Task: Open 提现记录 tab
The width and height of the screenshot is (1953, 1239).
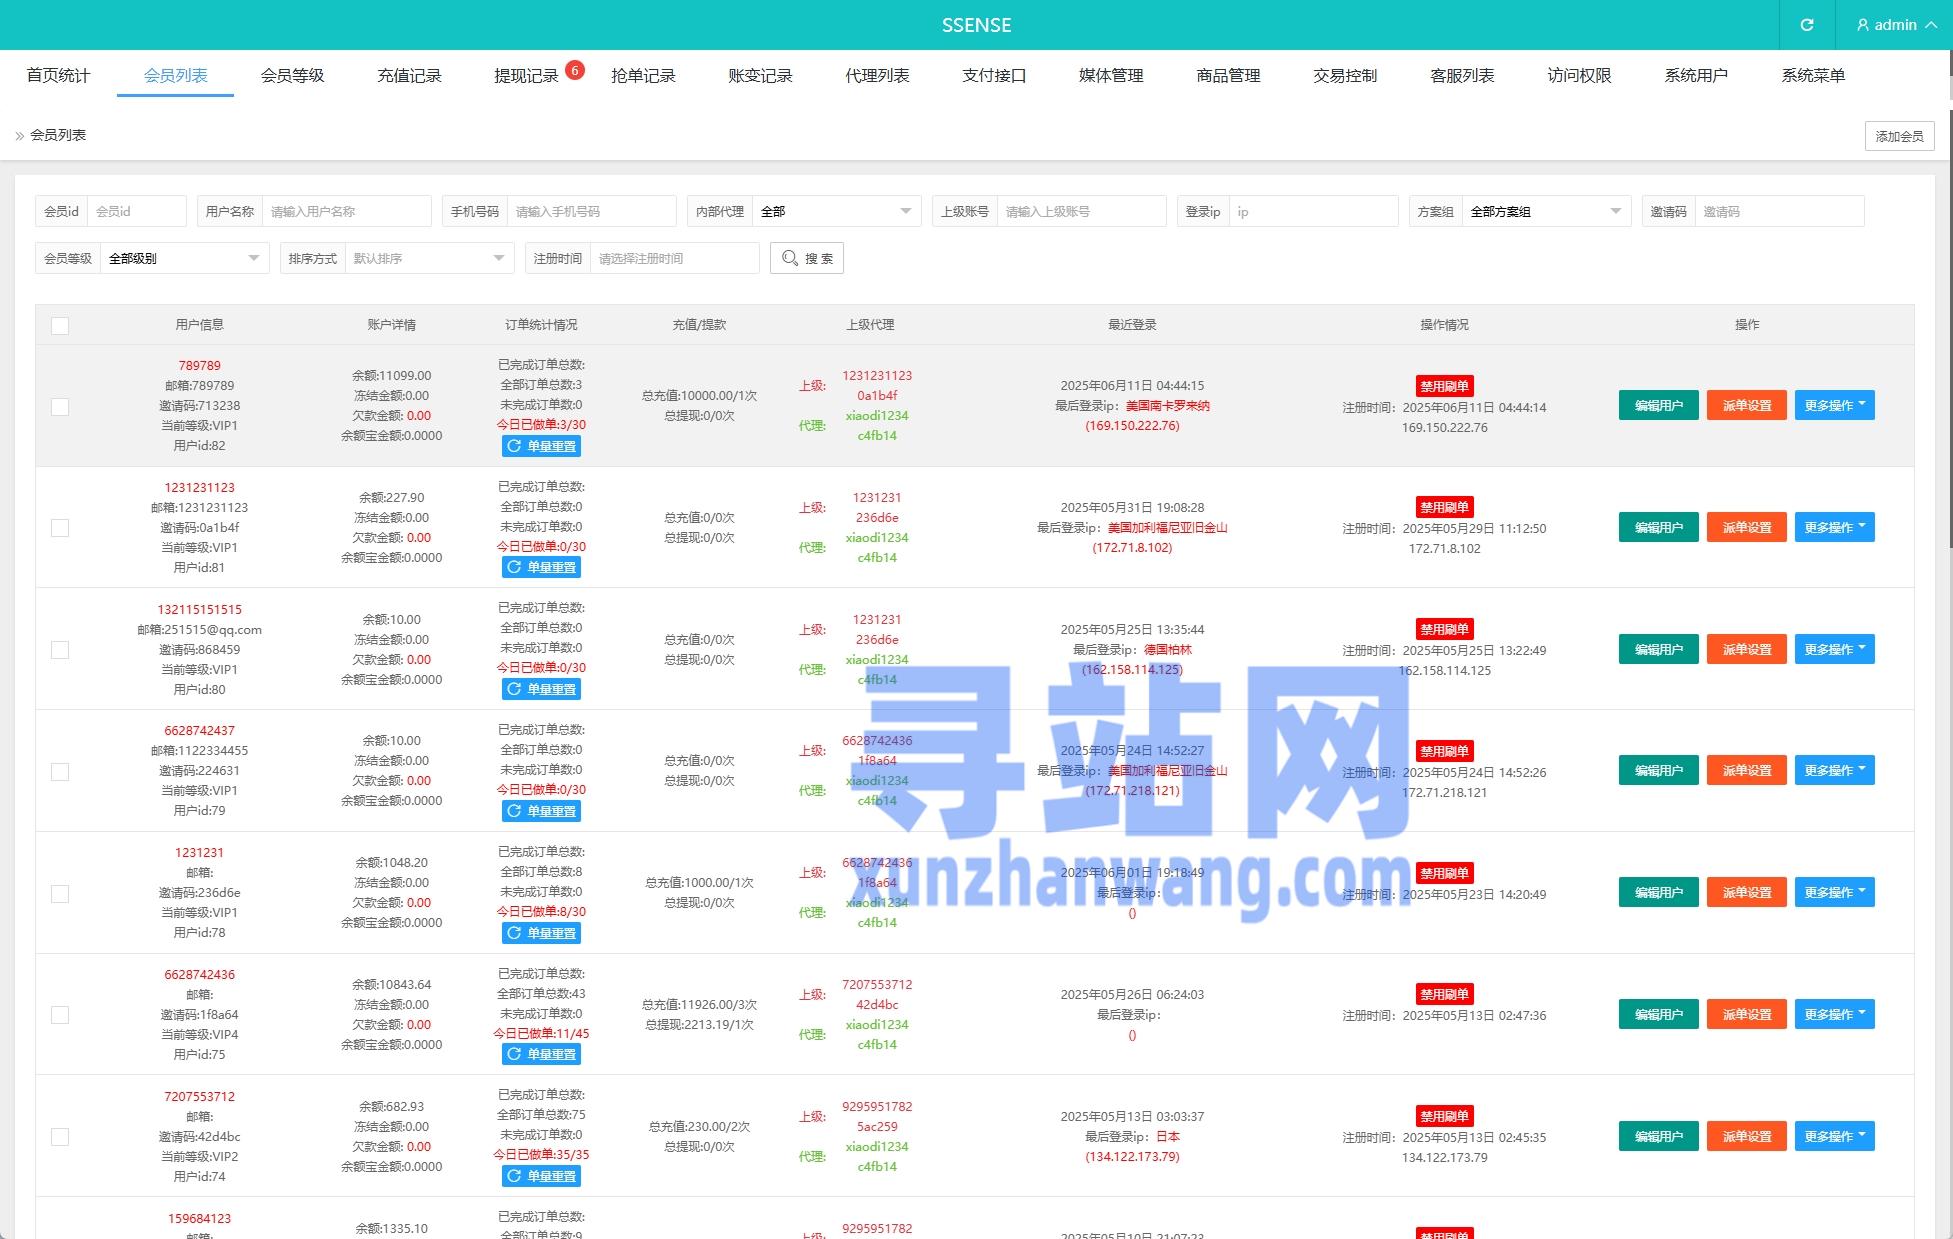Action: 526,75
